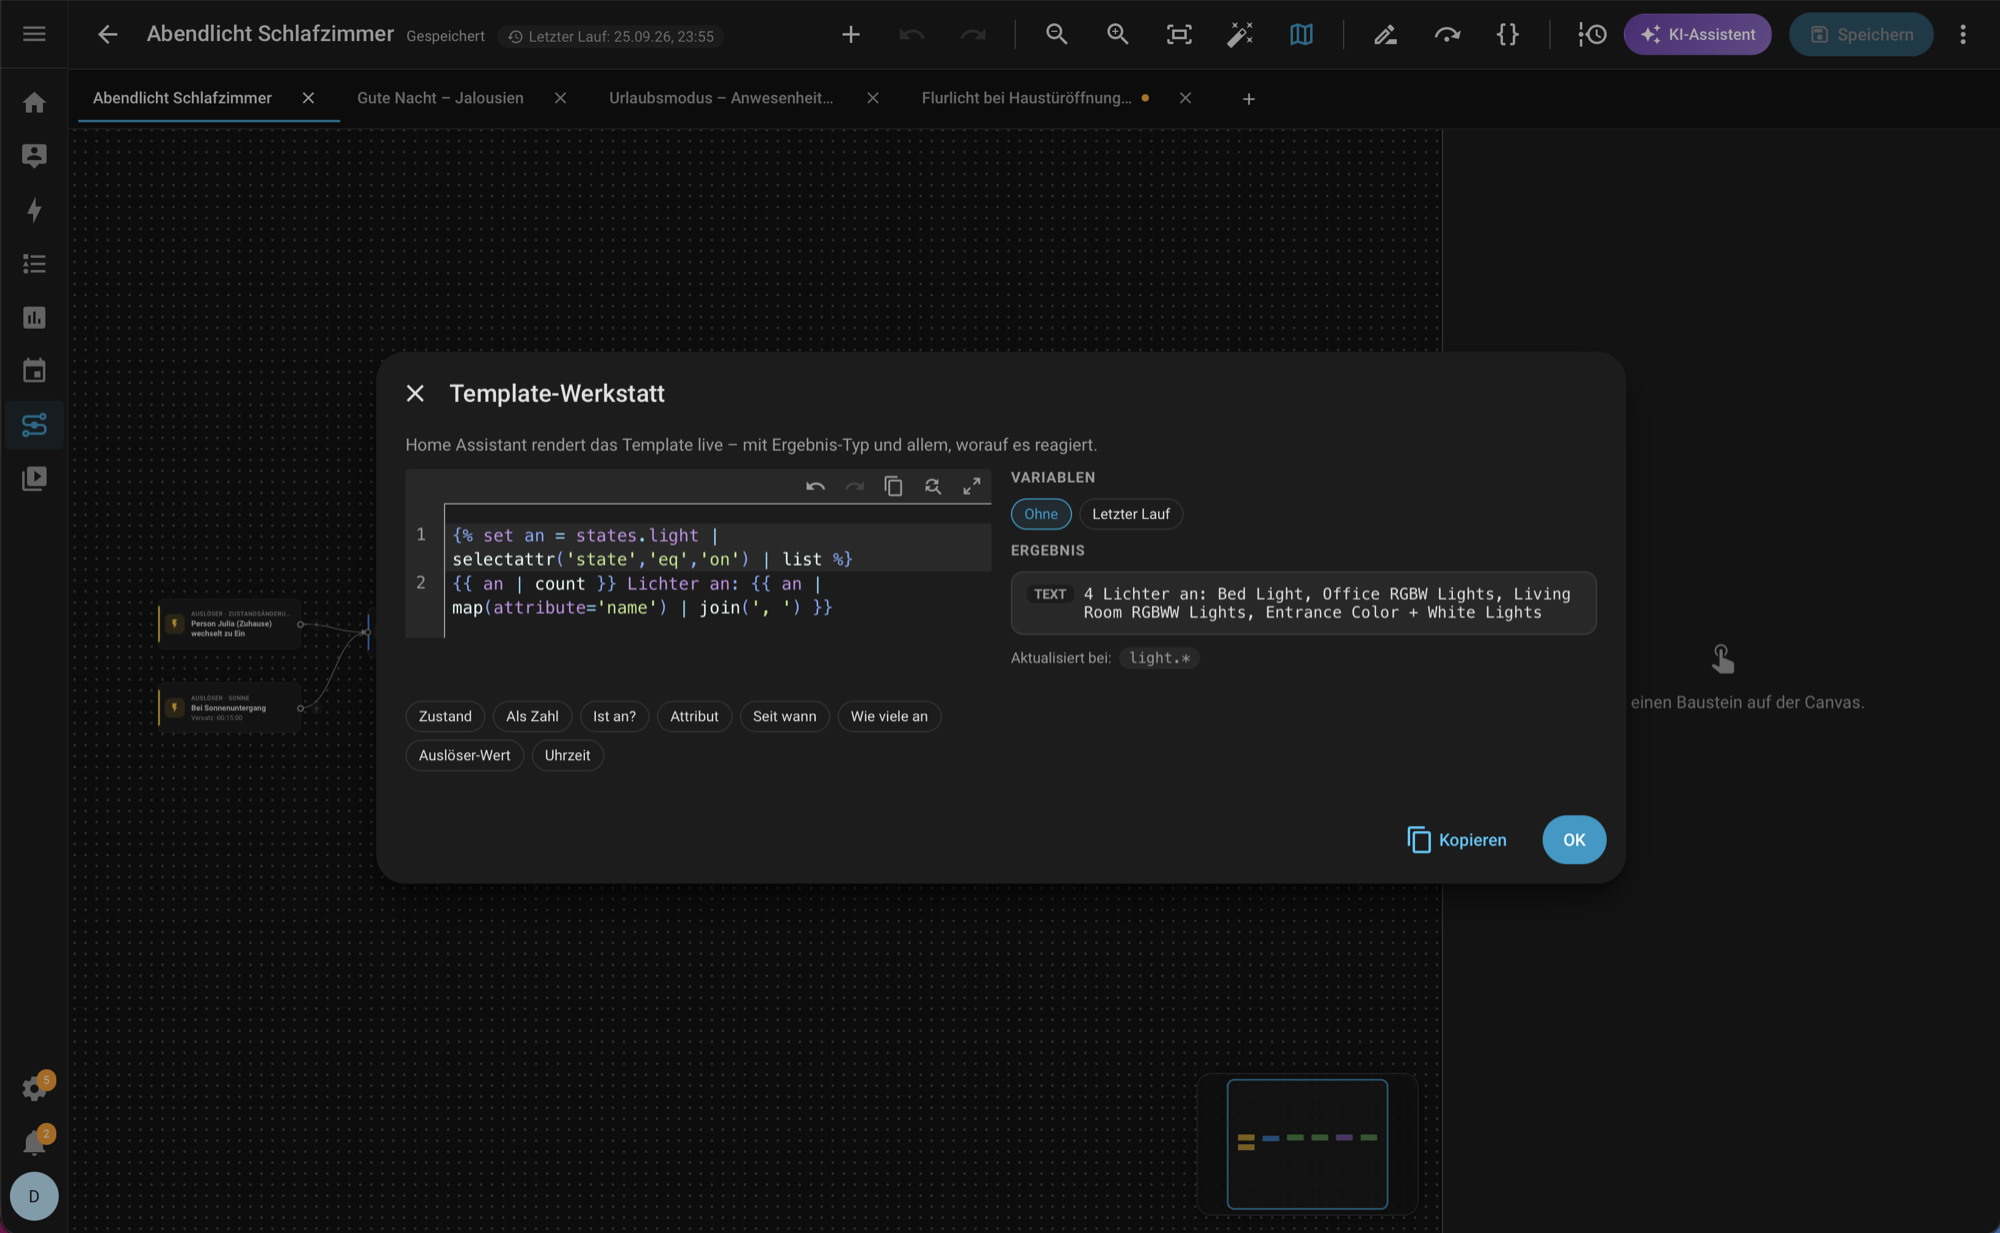The image size is (2000, 1233).
Task: Zoom in the canvas
Action: point(1118,34)
